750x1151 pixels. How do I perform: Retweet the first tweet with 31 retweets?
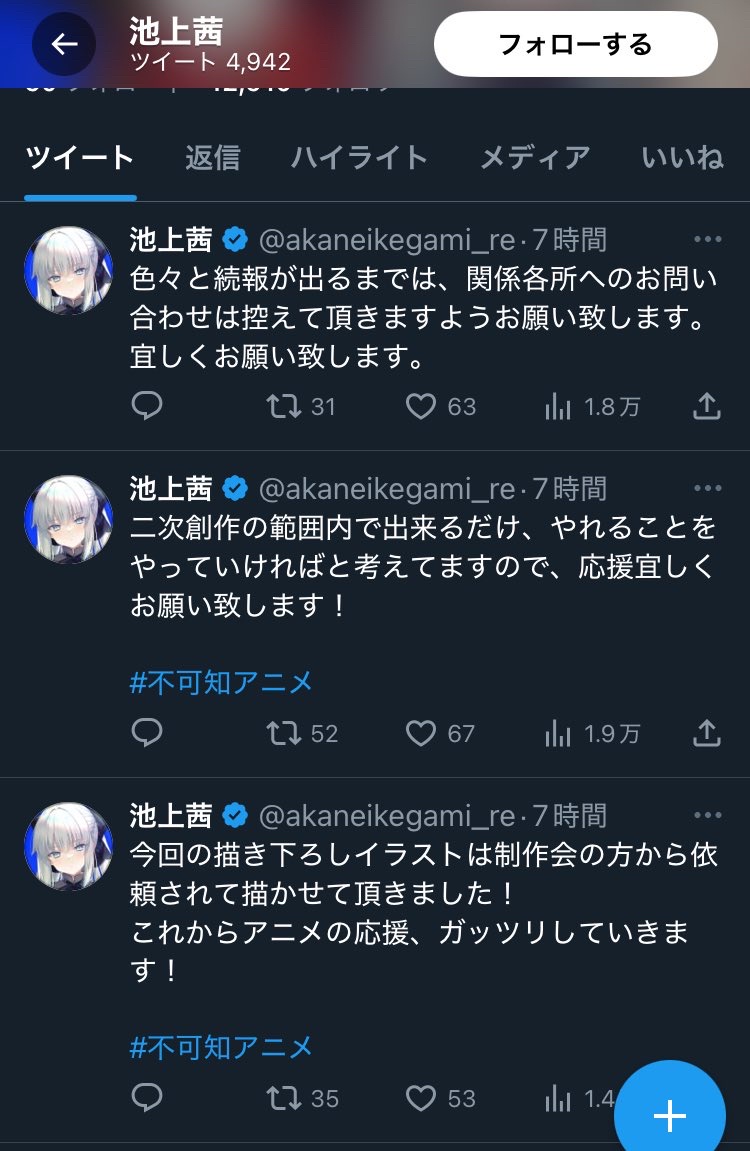(284, 406)
